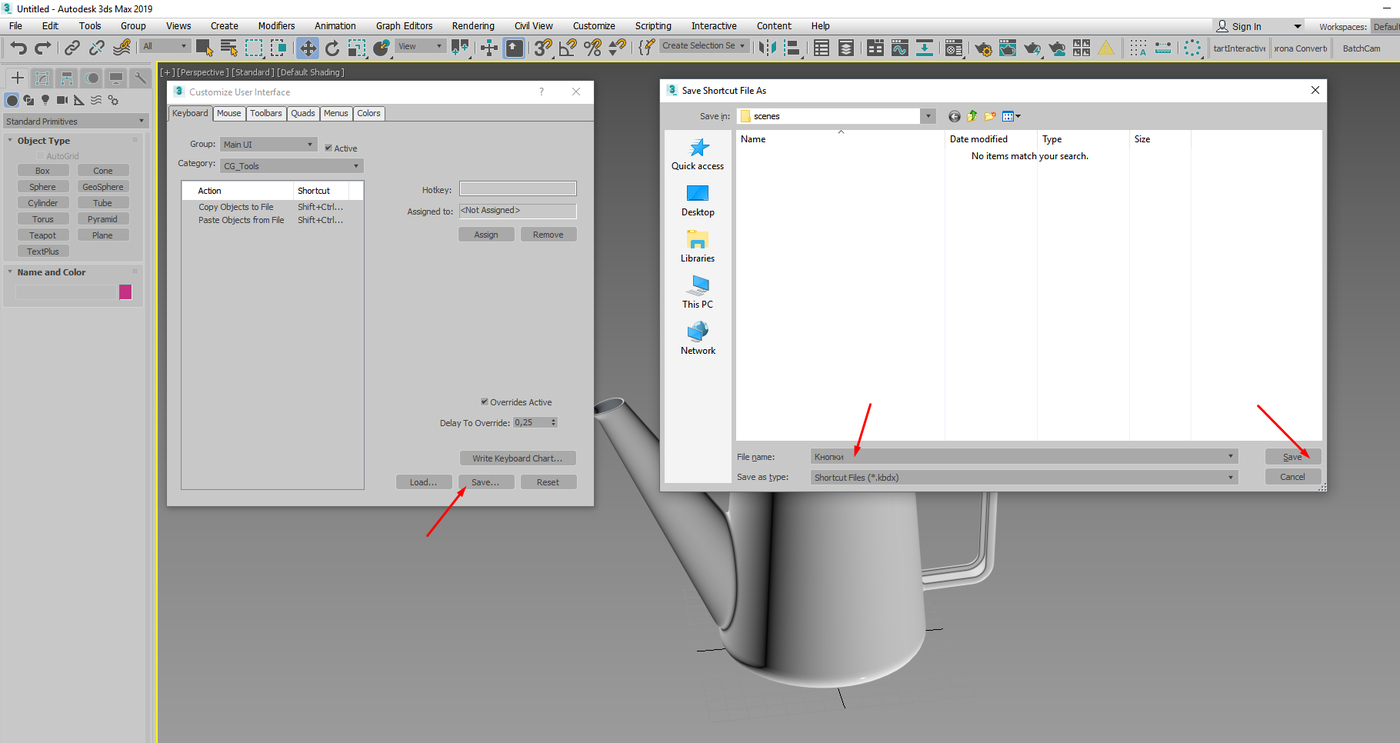This screenshot has width=1400, height=743.
Task: Expand the Standard Primitives dropdown
Action: point(75,121)
